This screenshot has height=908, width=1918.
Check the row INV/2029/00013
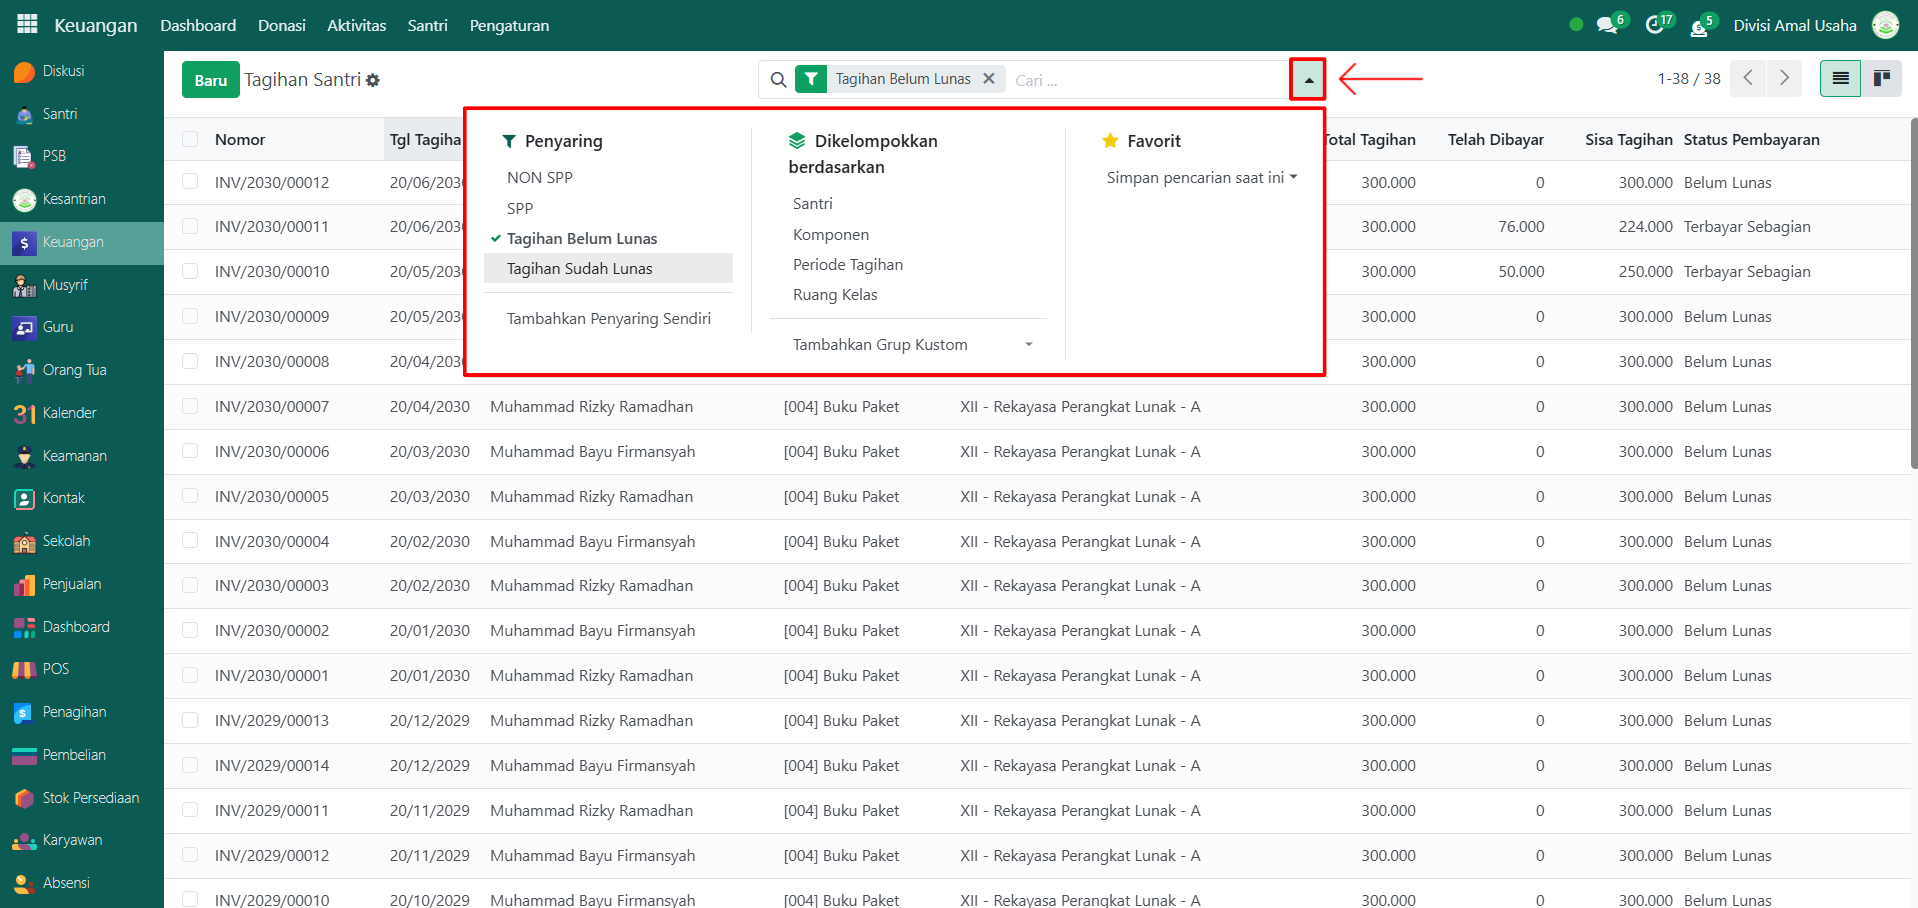(x=190, y=720)
